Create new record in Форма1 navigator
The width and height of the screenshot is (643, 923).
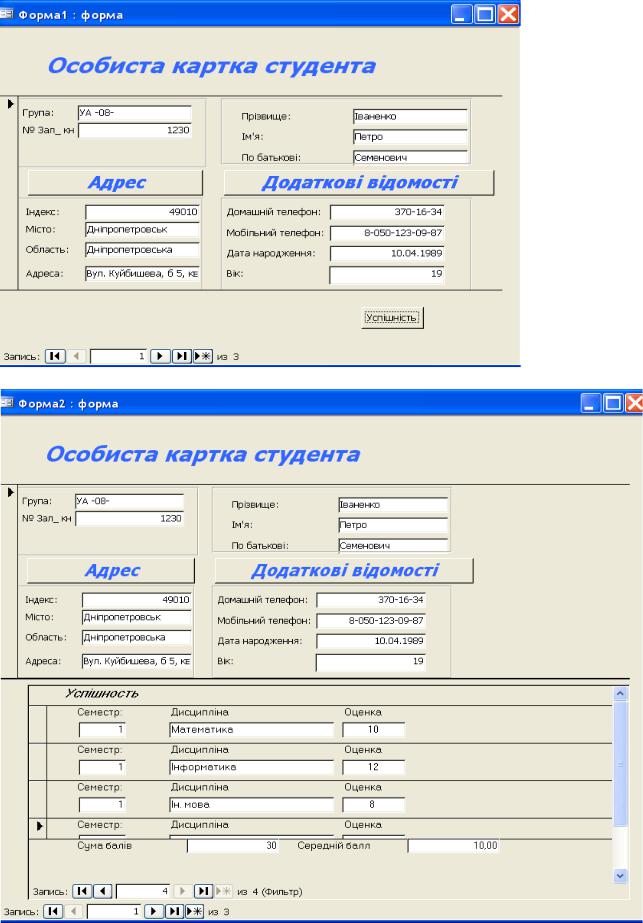(x=203, y=356)
